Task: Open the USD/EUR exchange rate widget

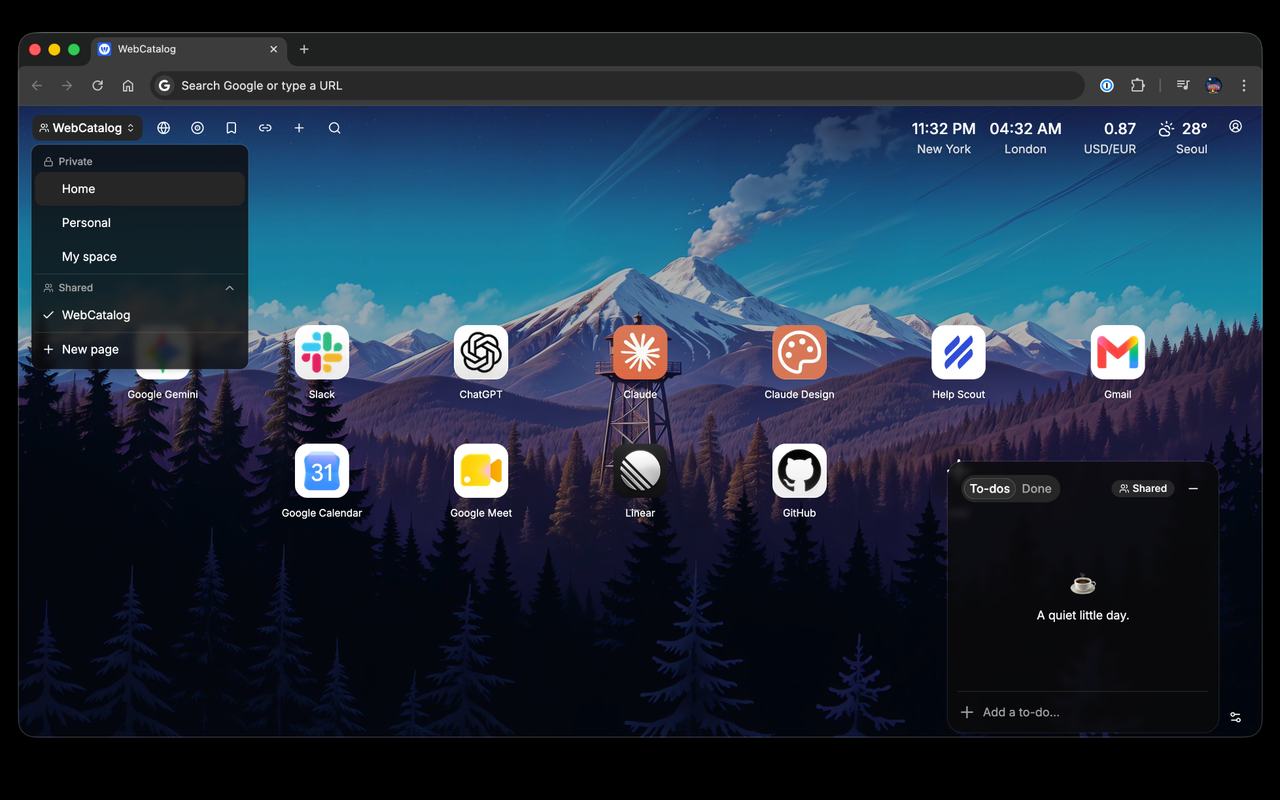Action: [x=1110, y=138]
